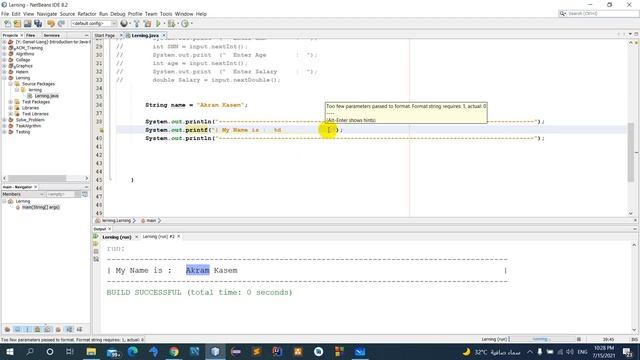Click the New Project toolbar icon
The height and width of the screenshot is (360, 640).
pos(17,24)
